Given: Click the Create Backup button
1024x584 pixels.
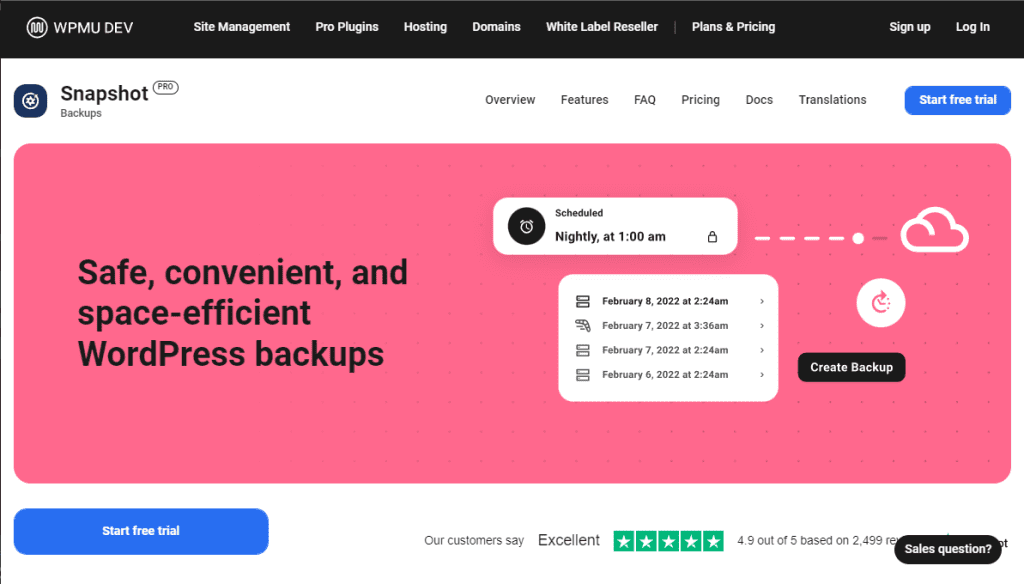Looking at the screenshot, I should pos(851,367).
